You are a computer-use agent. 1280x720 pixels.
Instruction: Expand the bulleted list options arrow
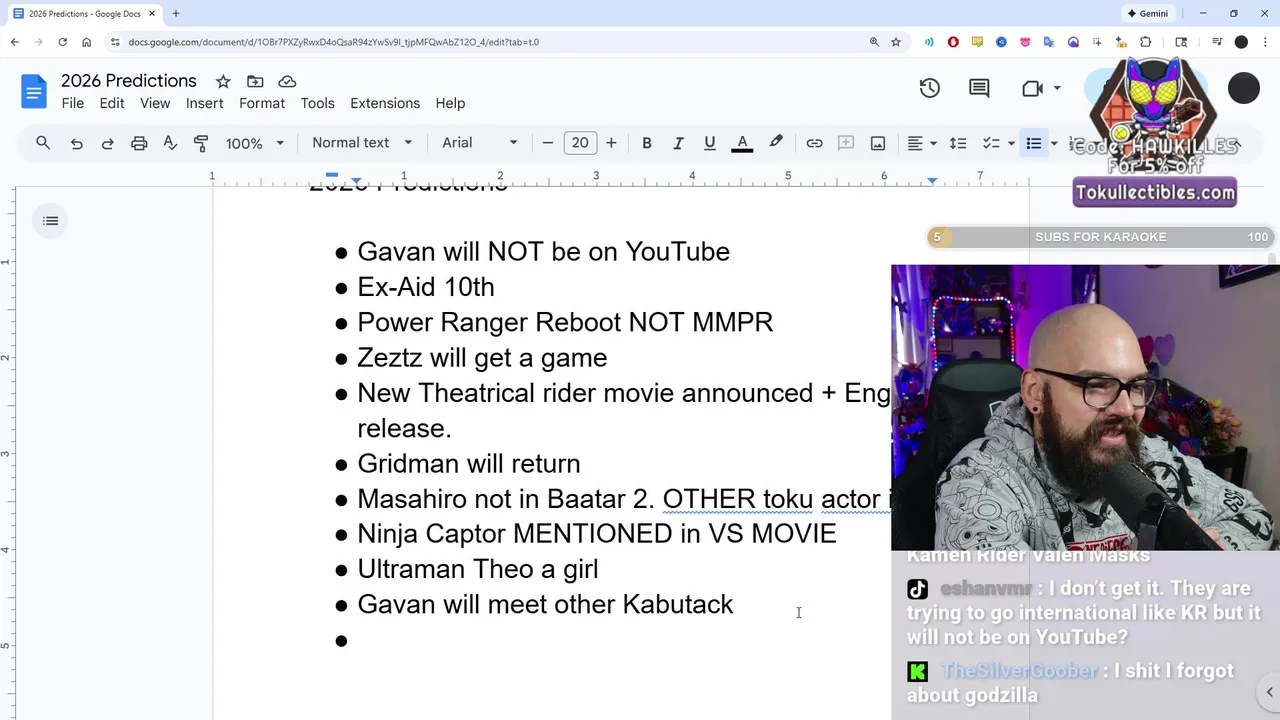click(x=1054, y=143)
